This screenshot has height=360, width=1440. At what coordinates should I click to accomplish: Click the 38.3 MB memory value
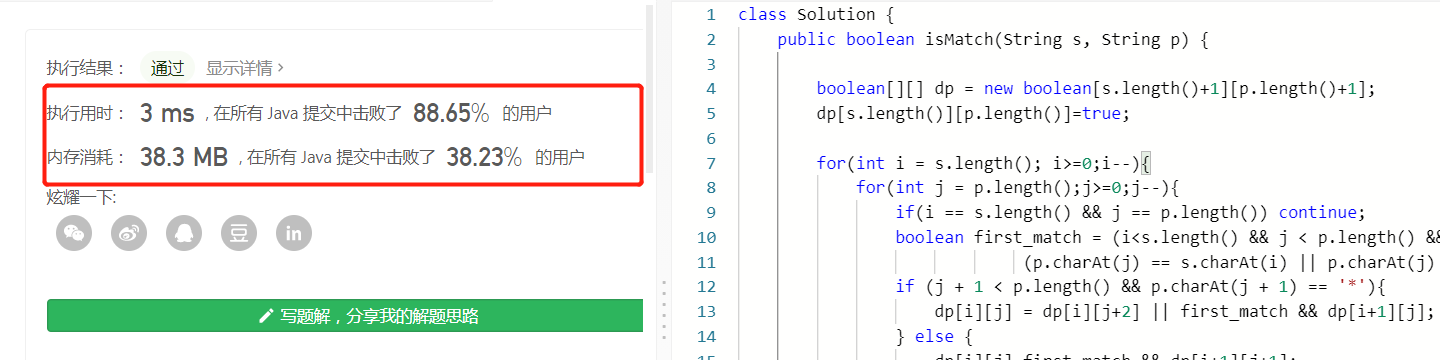pyautogui.click(x=184, y=157)
